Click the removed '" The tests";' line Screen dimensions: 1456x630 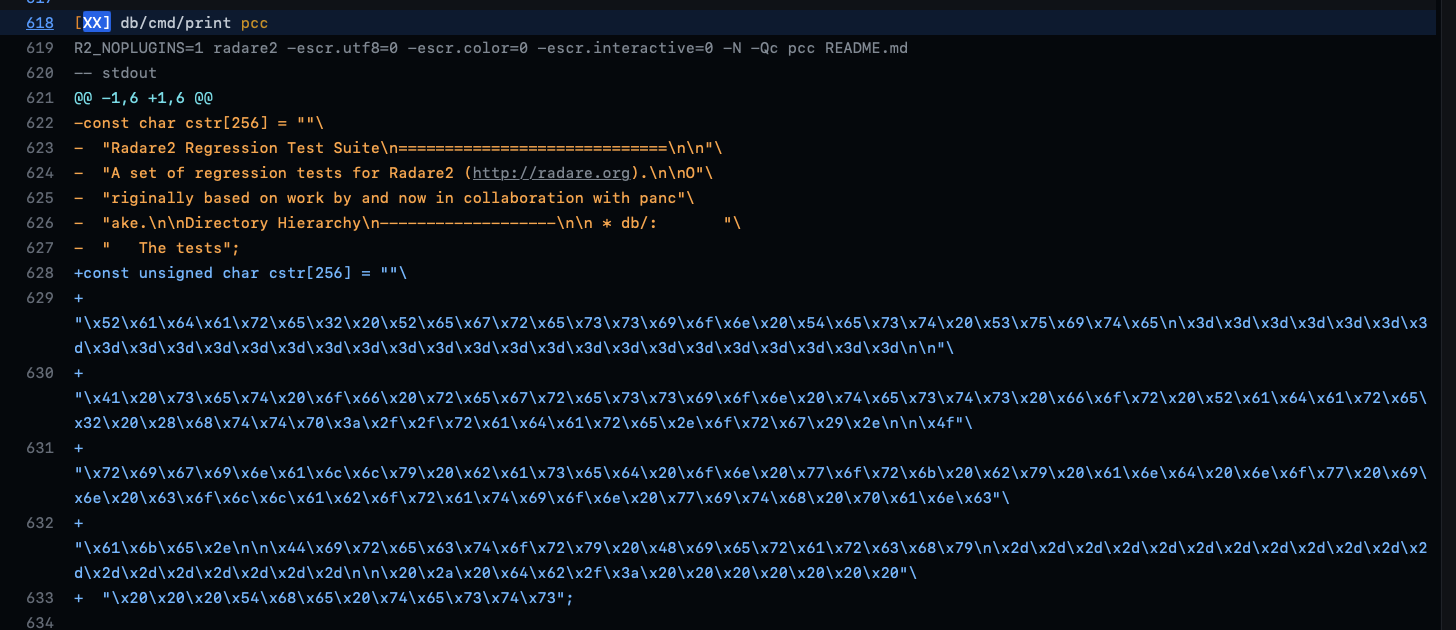tap(157, 248)
